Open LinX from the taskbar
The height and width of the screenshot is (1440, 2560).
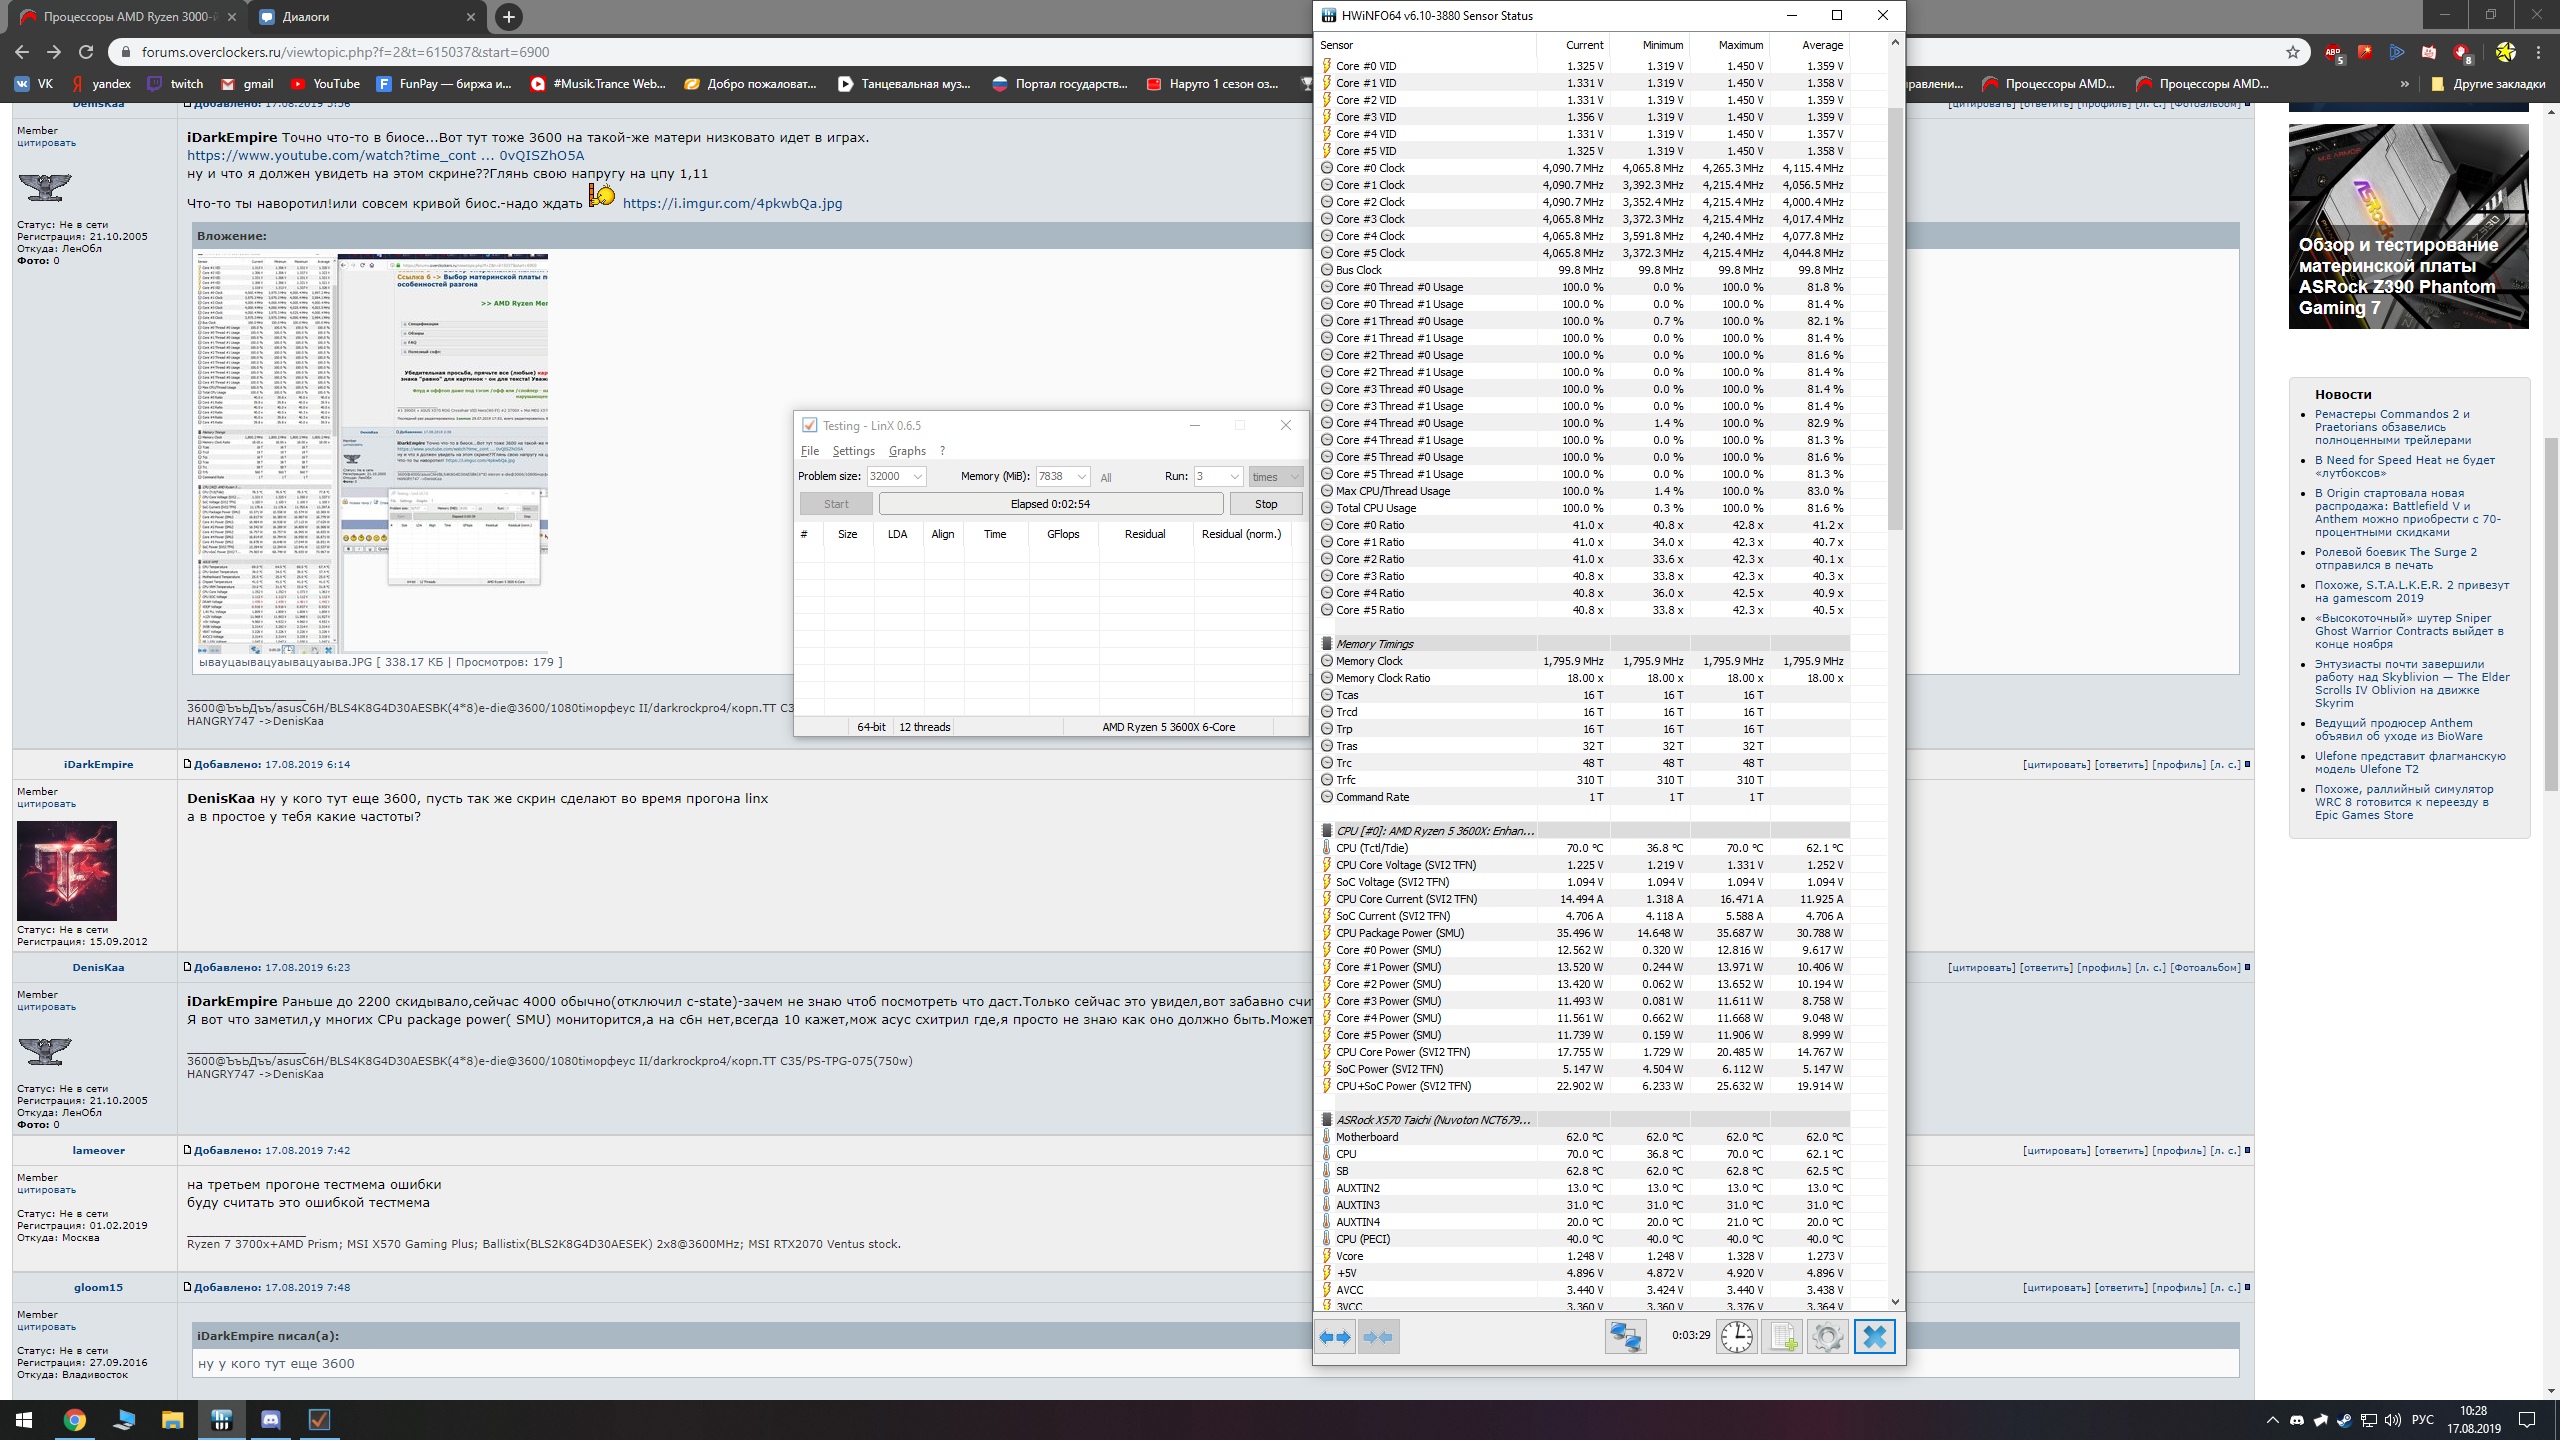pyautogui.click(x=319, y=1419)
